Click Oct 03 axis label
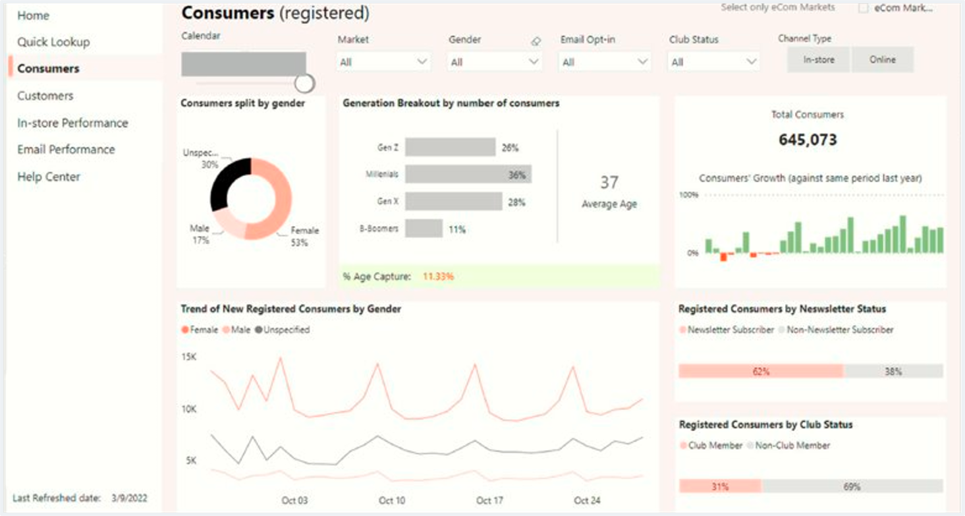Image resolution: width=965 pixels, height=516 pixels. click(x=295, y=500)
